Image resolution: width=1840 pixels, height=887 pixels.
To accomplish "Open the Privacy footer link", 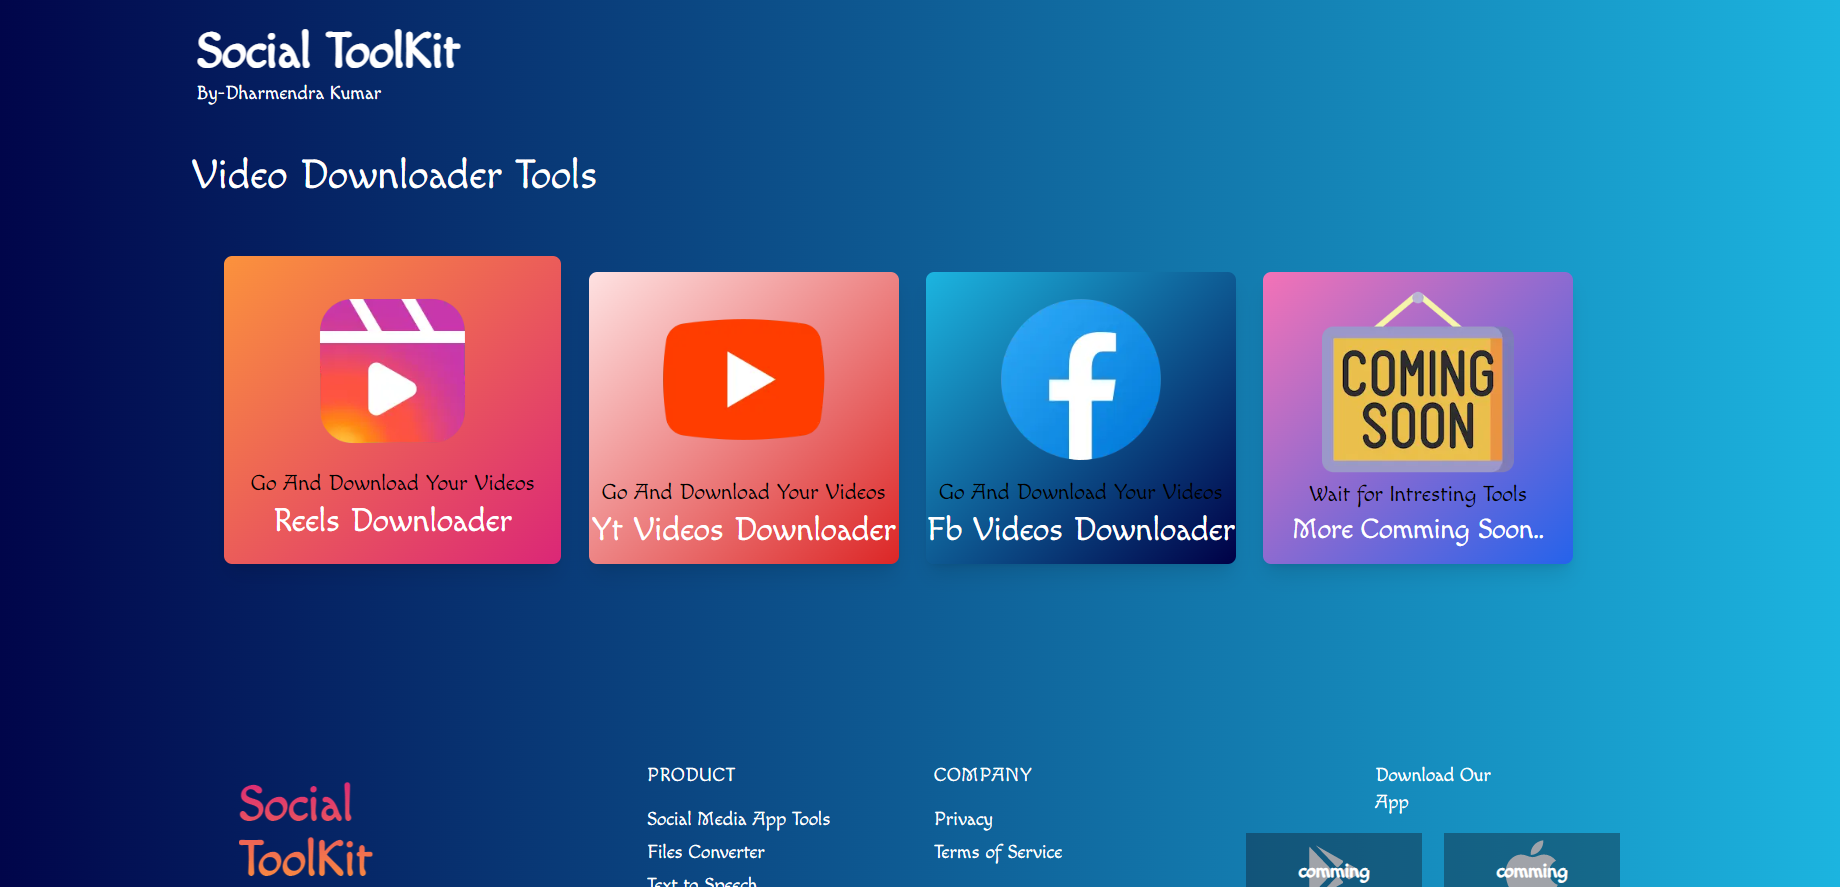I will 963,819.
